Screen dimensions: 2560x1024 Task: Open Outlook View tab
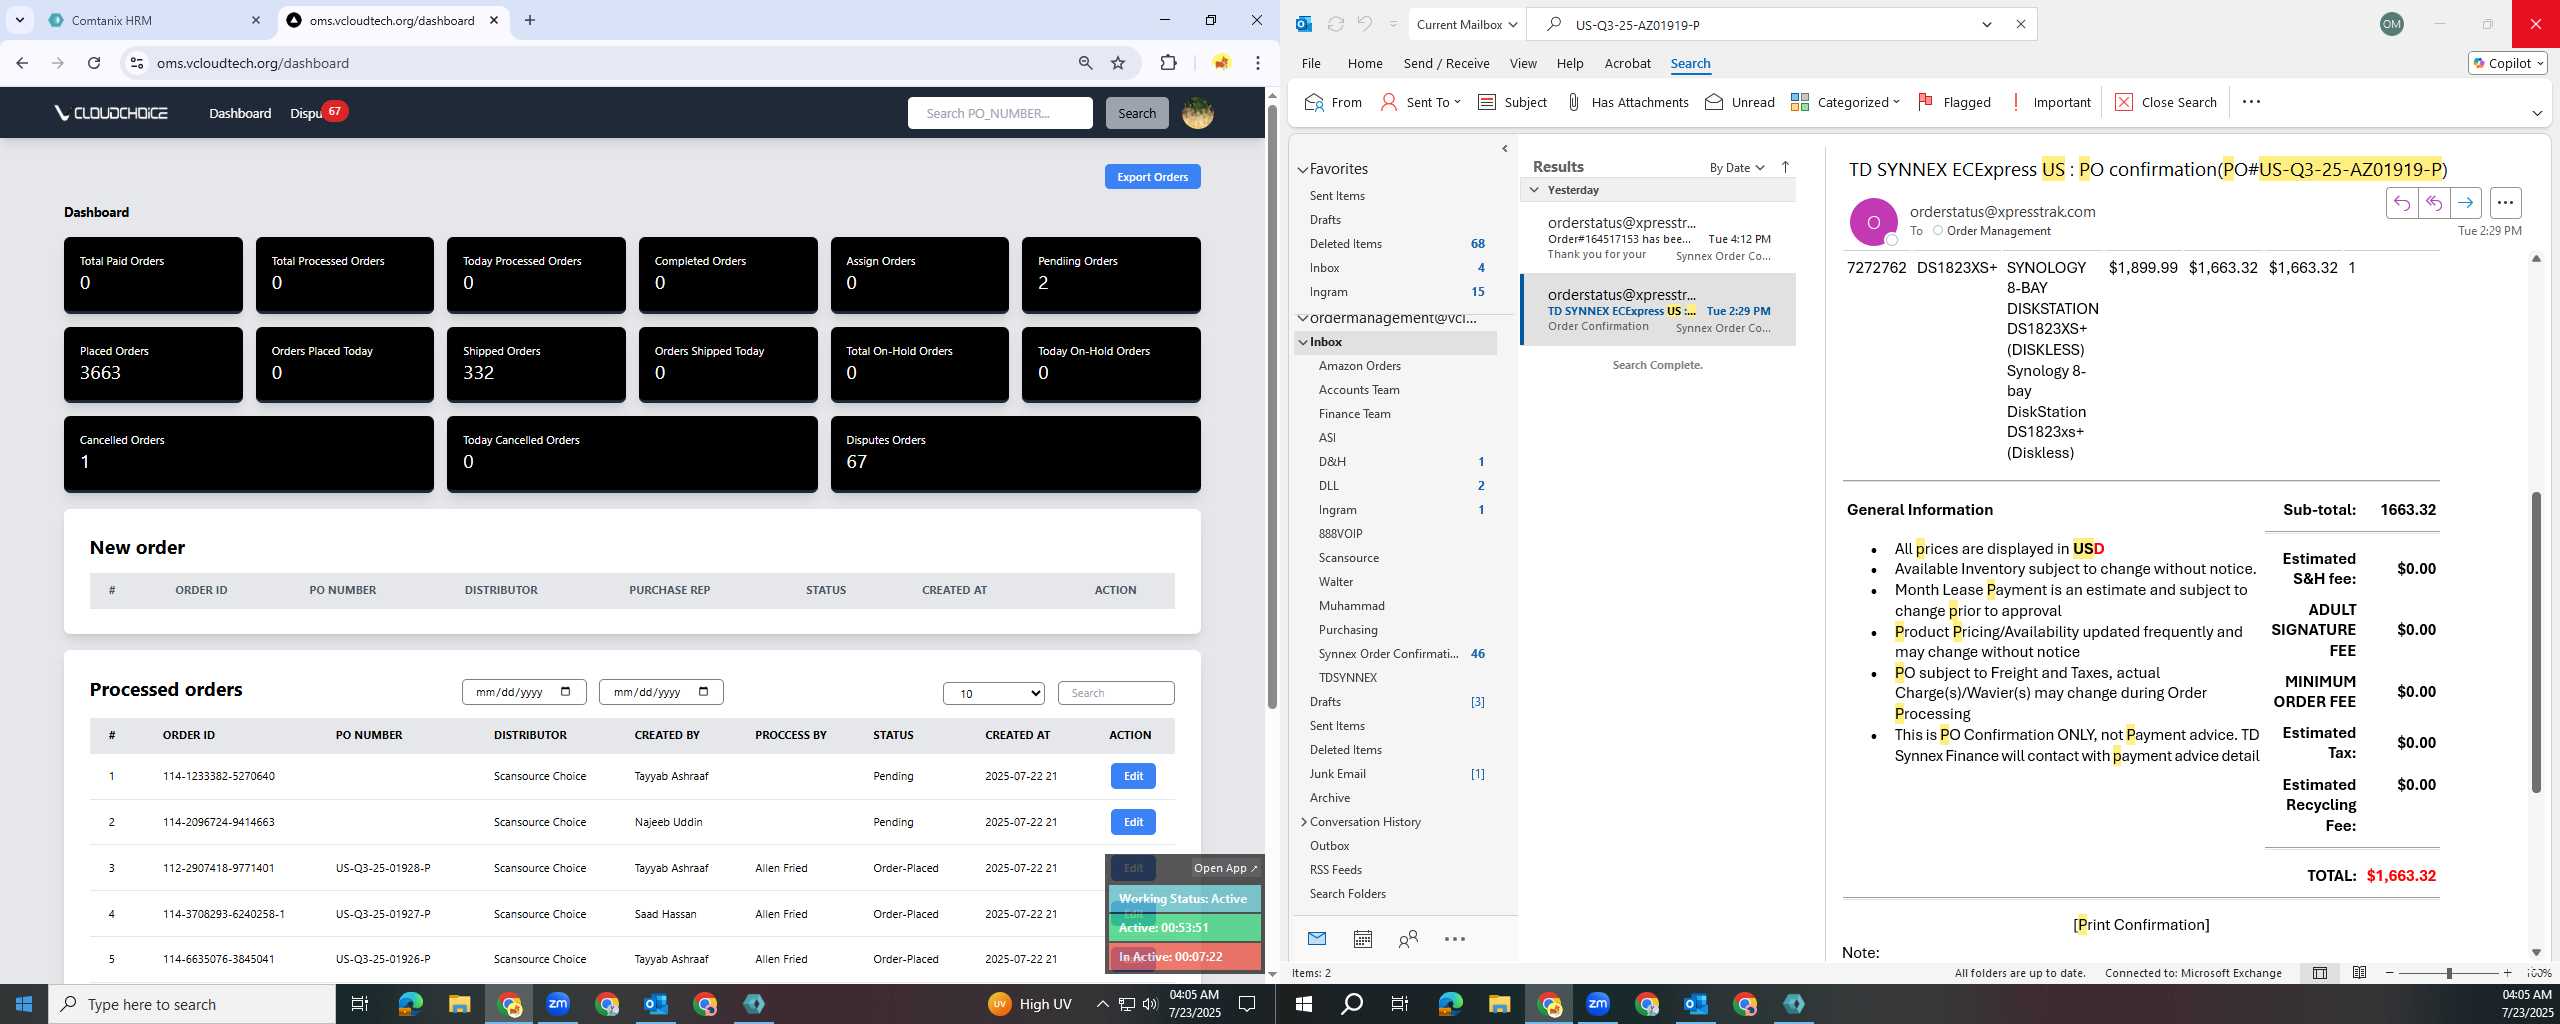(1523, 63)
